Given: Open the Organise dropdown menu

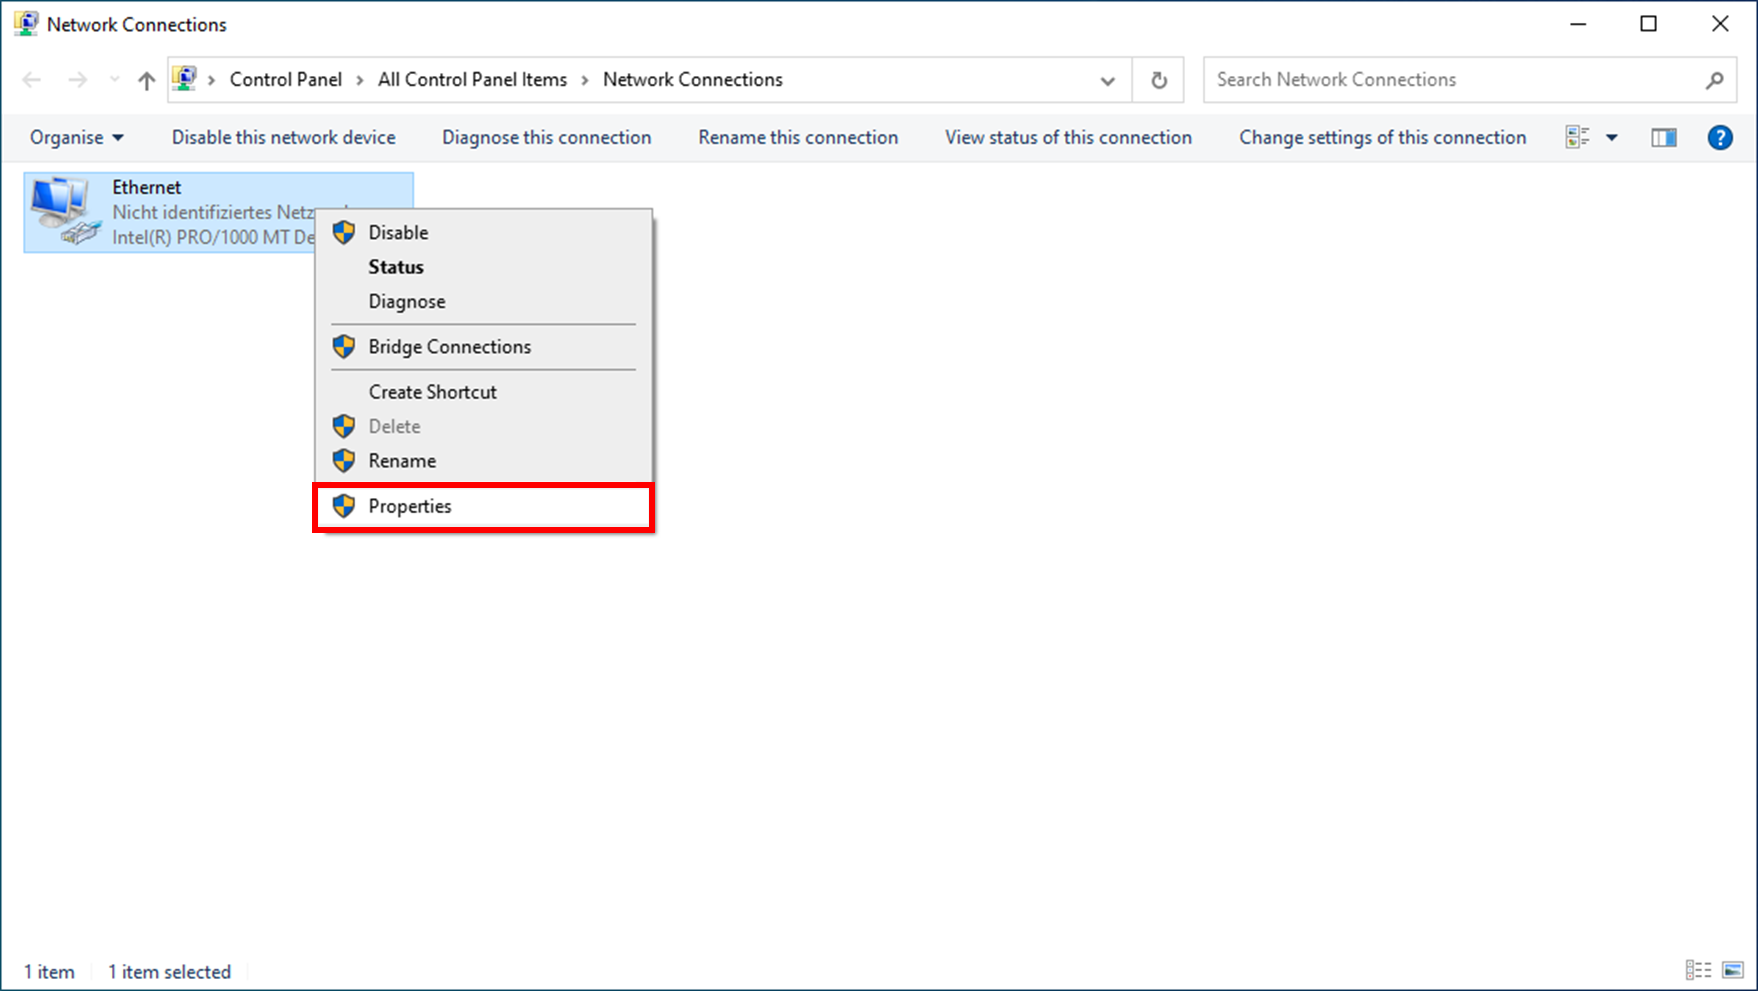Looking at the screenshot, I should click(76, 138).
